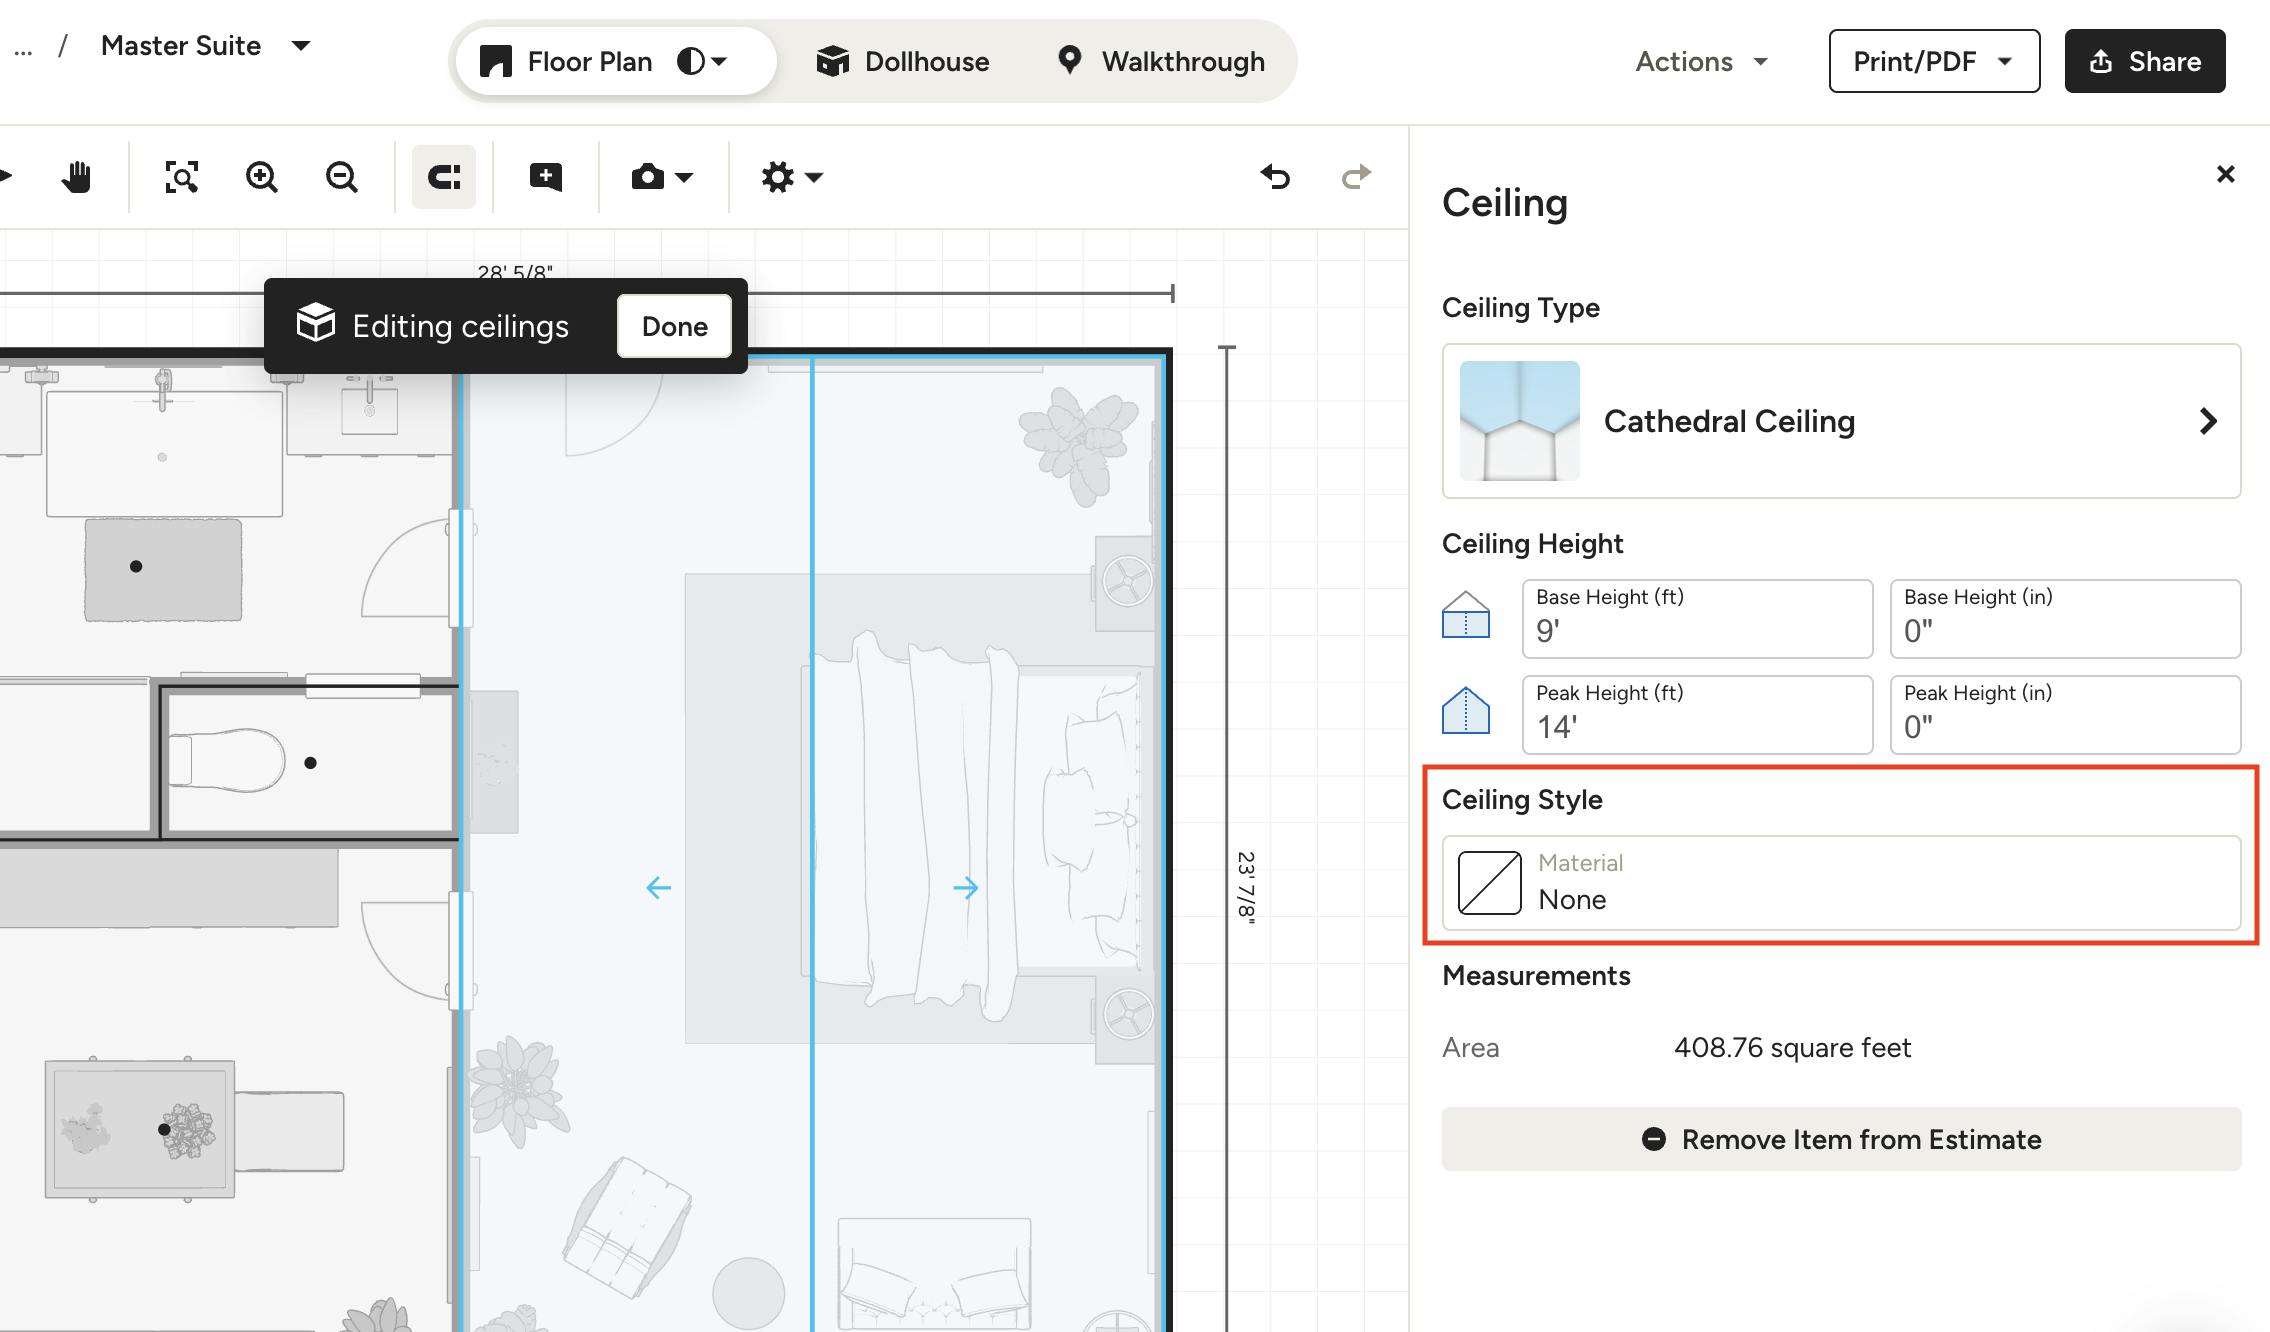This screenshot has width=2270, height=1332.
Task: Open Floor Plan contrast style dropdown
Action: tap(702, 61)
